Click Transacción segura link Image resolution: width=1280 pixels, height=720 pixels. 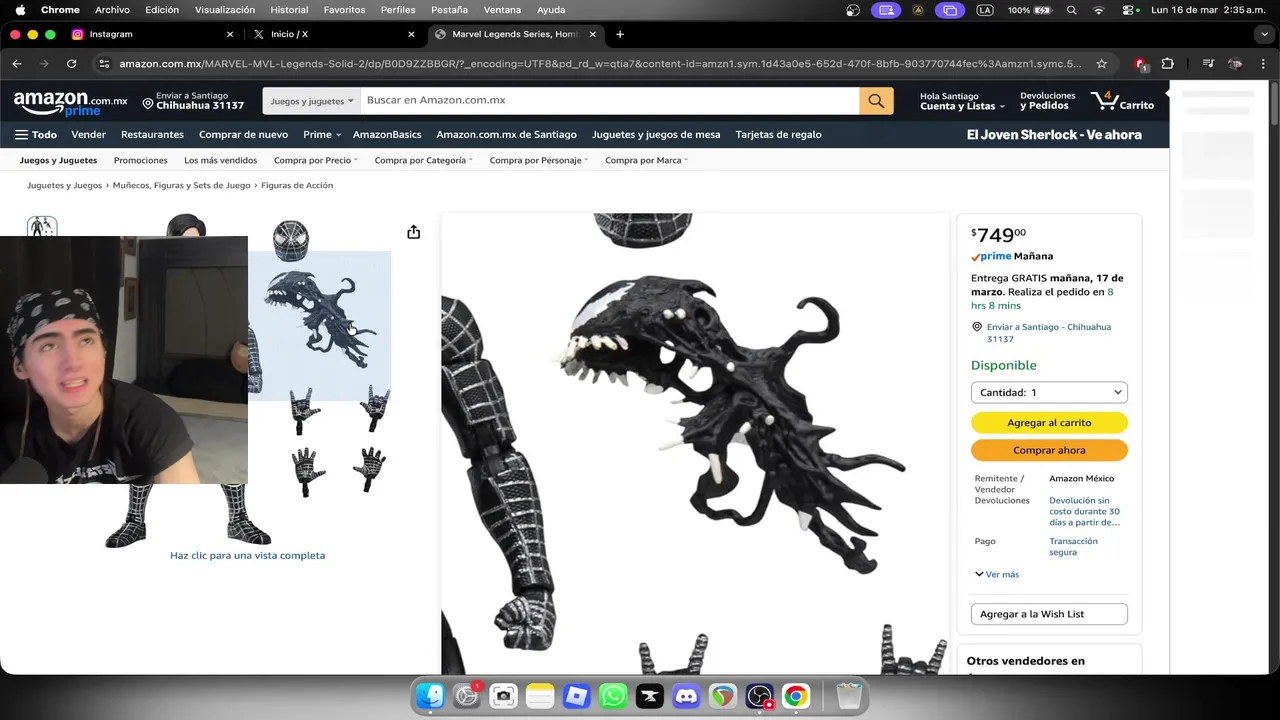[1073, 546]
